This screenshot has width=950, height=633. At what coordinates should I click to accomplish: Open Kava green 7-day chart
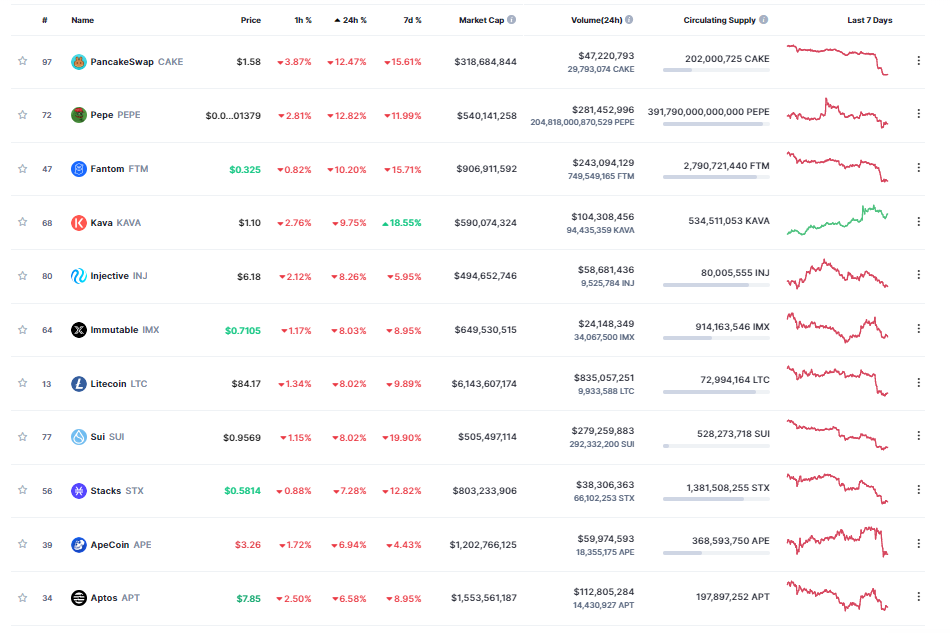point(837,220)
